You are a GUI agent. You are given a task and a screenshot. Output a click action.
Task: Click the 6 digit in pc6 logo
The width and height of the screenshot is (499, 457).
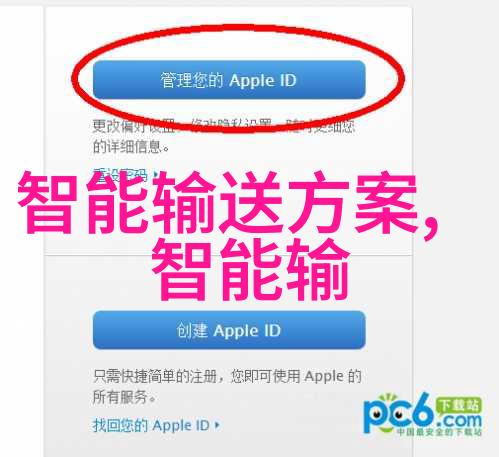pyautogui.click(x=422, y=411)
